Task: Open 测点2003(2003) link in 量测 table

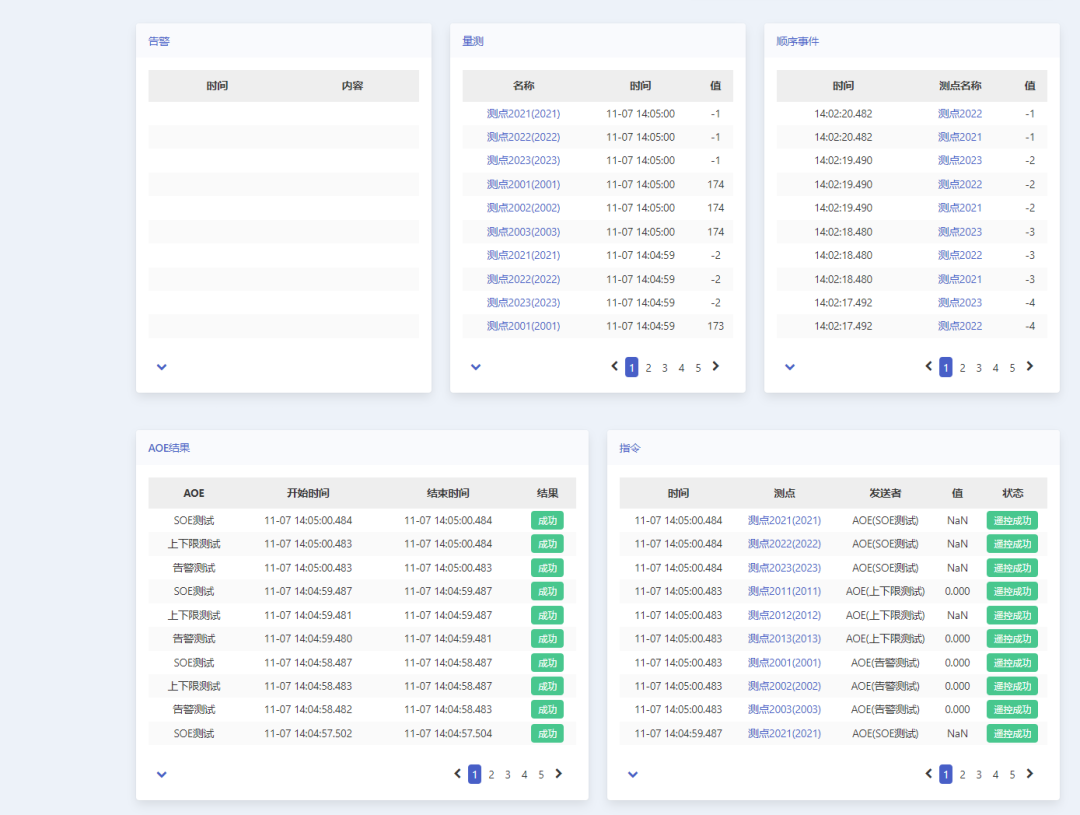Action: 523,232
